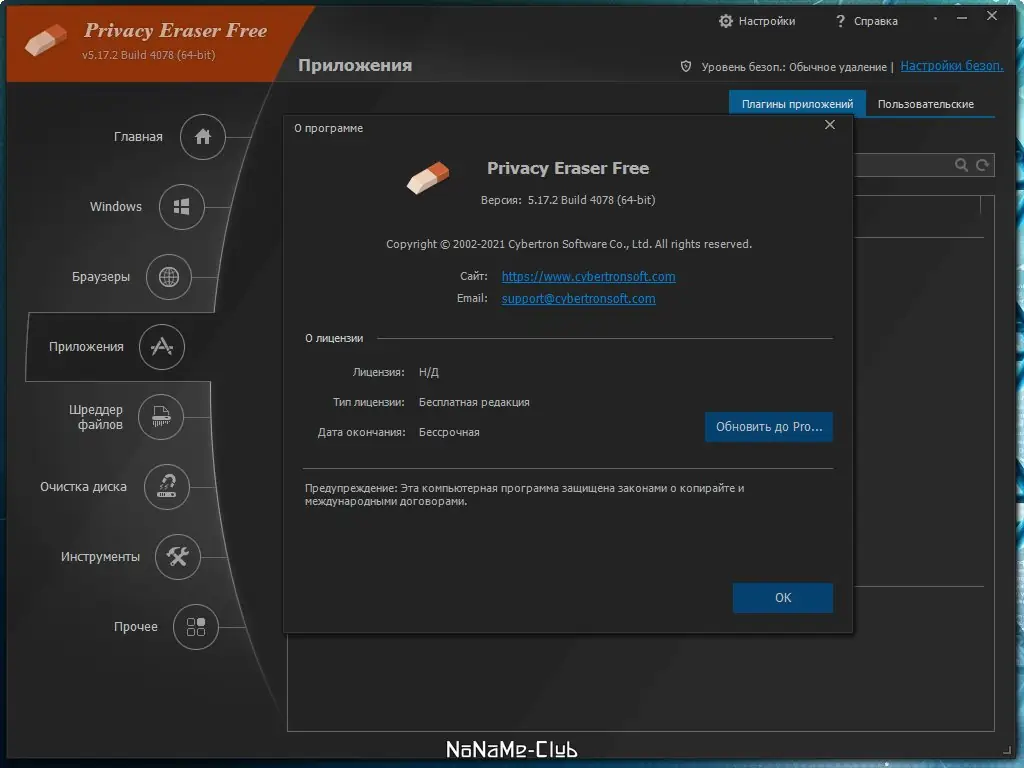Screen dimensions: 1024x768
Task: Close the О программе dialog
Action: [x=829, y=125]
